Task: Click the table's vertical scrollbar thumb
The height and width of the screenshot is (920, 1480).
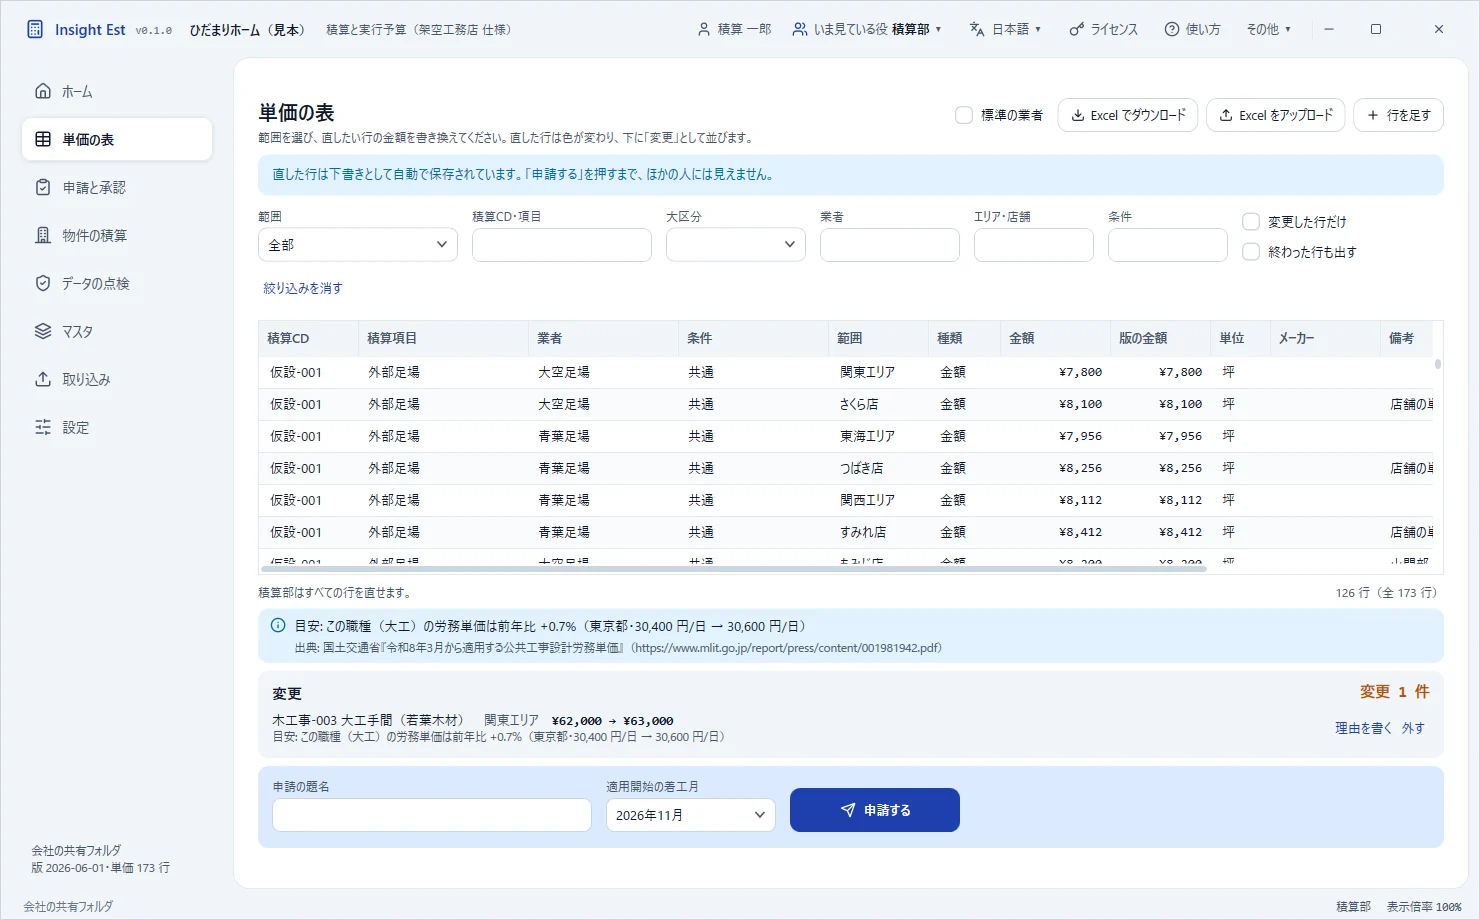Action: pos(1438,364)
